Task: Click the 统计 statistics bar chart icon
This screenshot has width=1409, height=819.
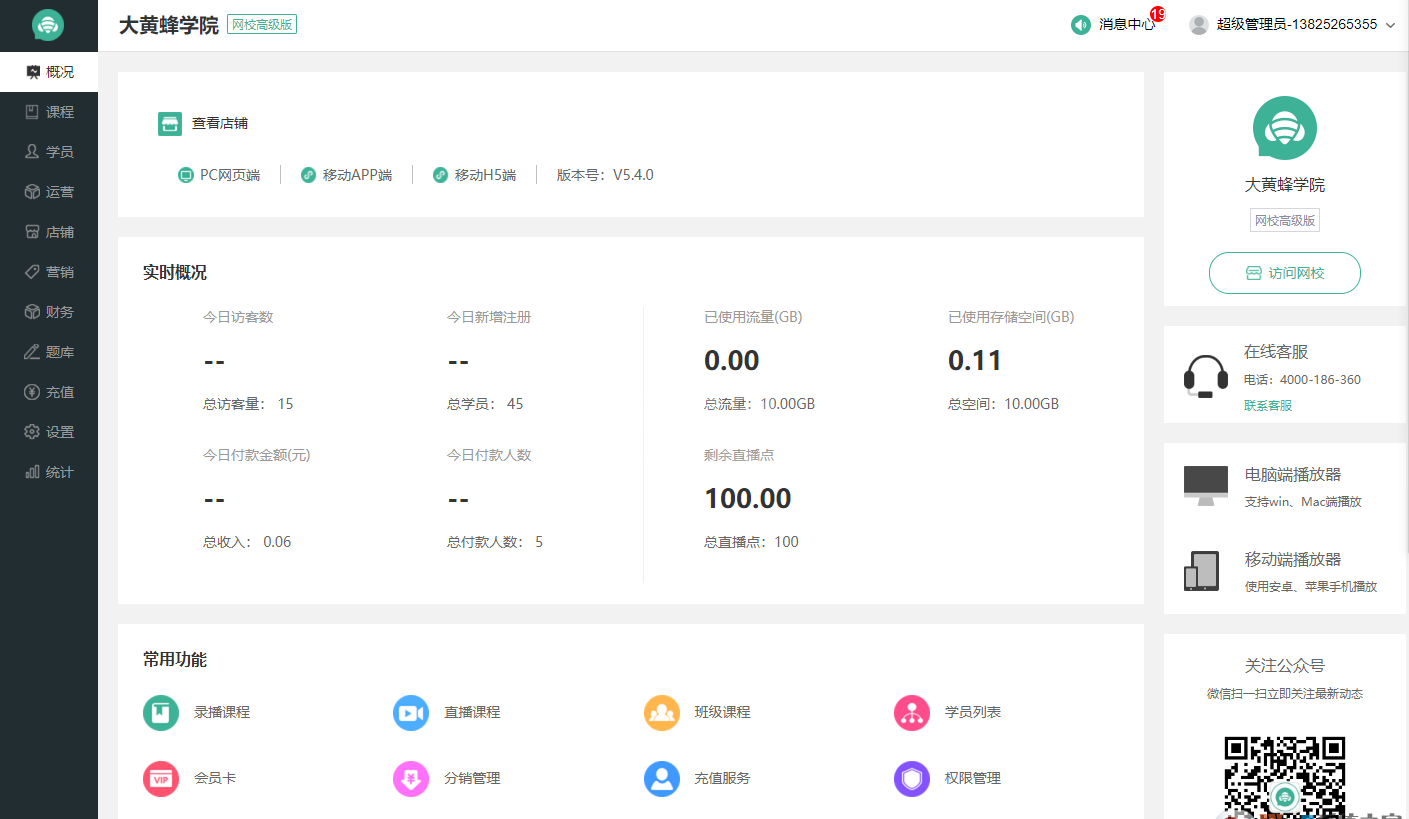Action: pyautogui.click(x=32, y=472)
